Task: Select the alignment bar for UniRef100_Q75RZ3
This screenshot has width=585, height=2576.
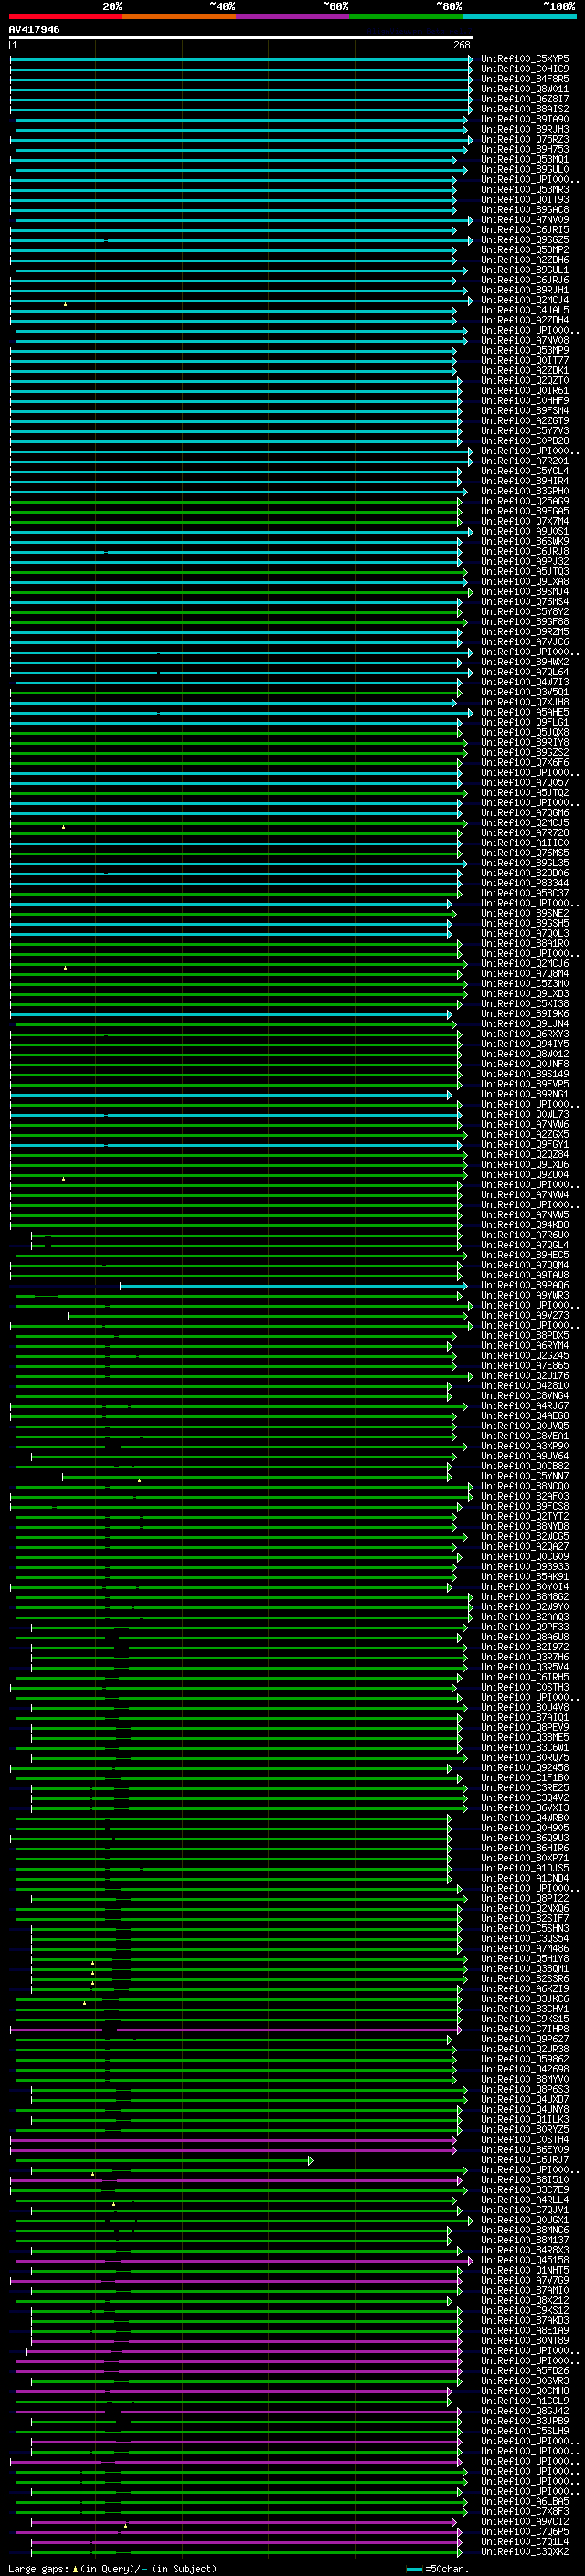Action: click(241, 139)
